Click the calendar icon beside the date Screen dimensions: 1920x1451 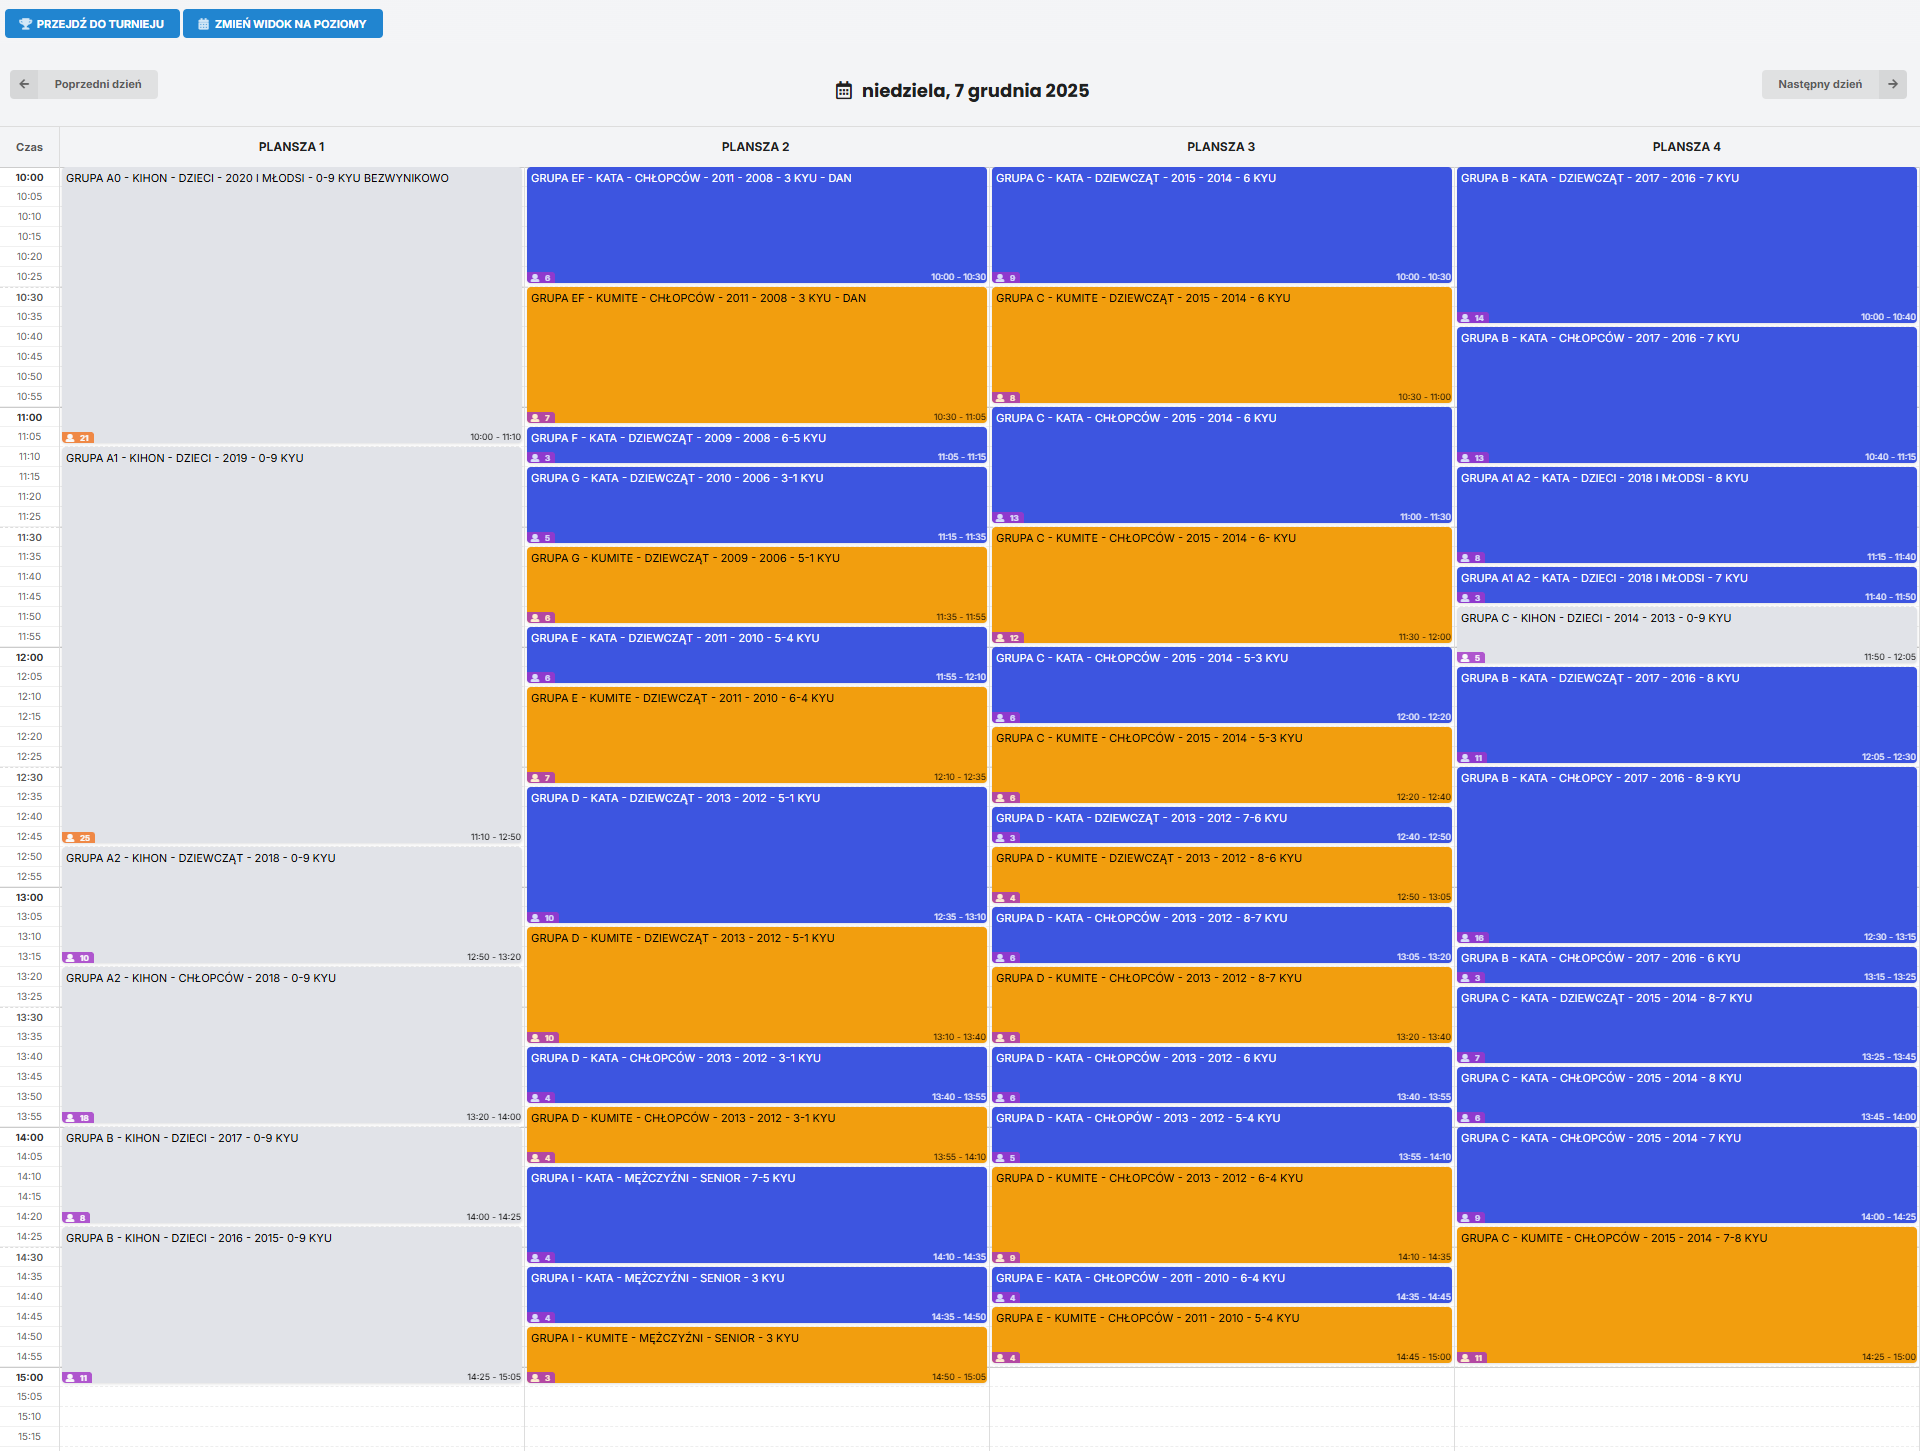844,90
